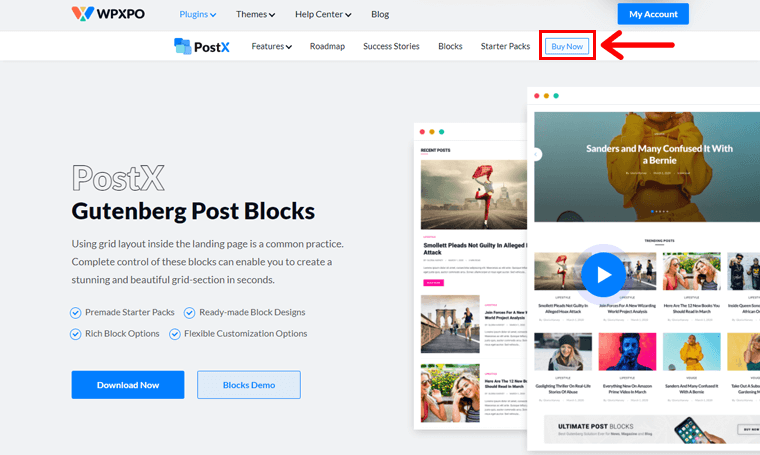Viewport: 760px width, 455px height.
Task: Click the Buy Now button
Action: [567, 46]
